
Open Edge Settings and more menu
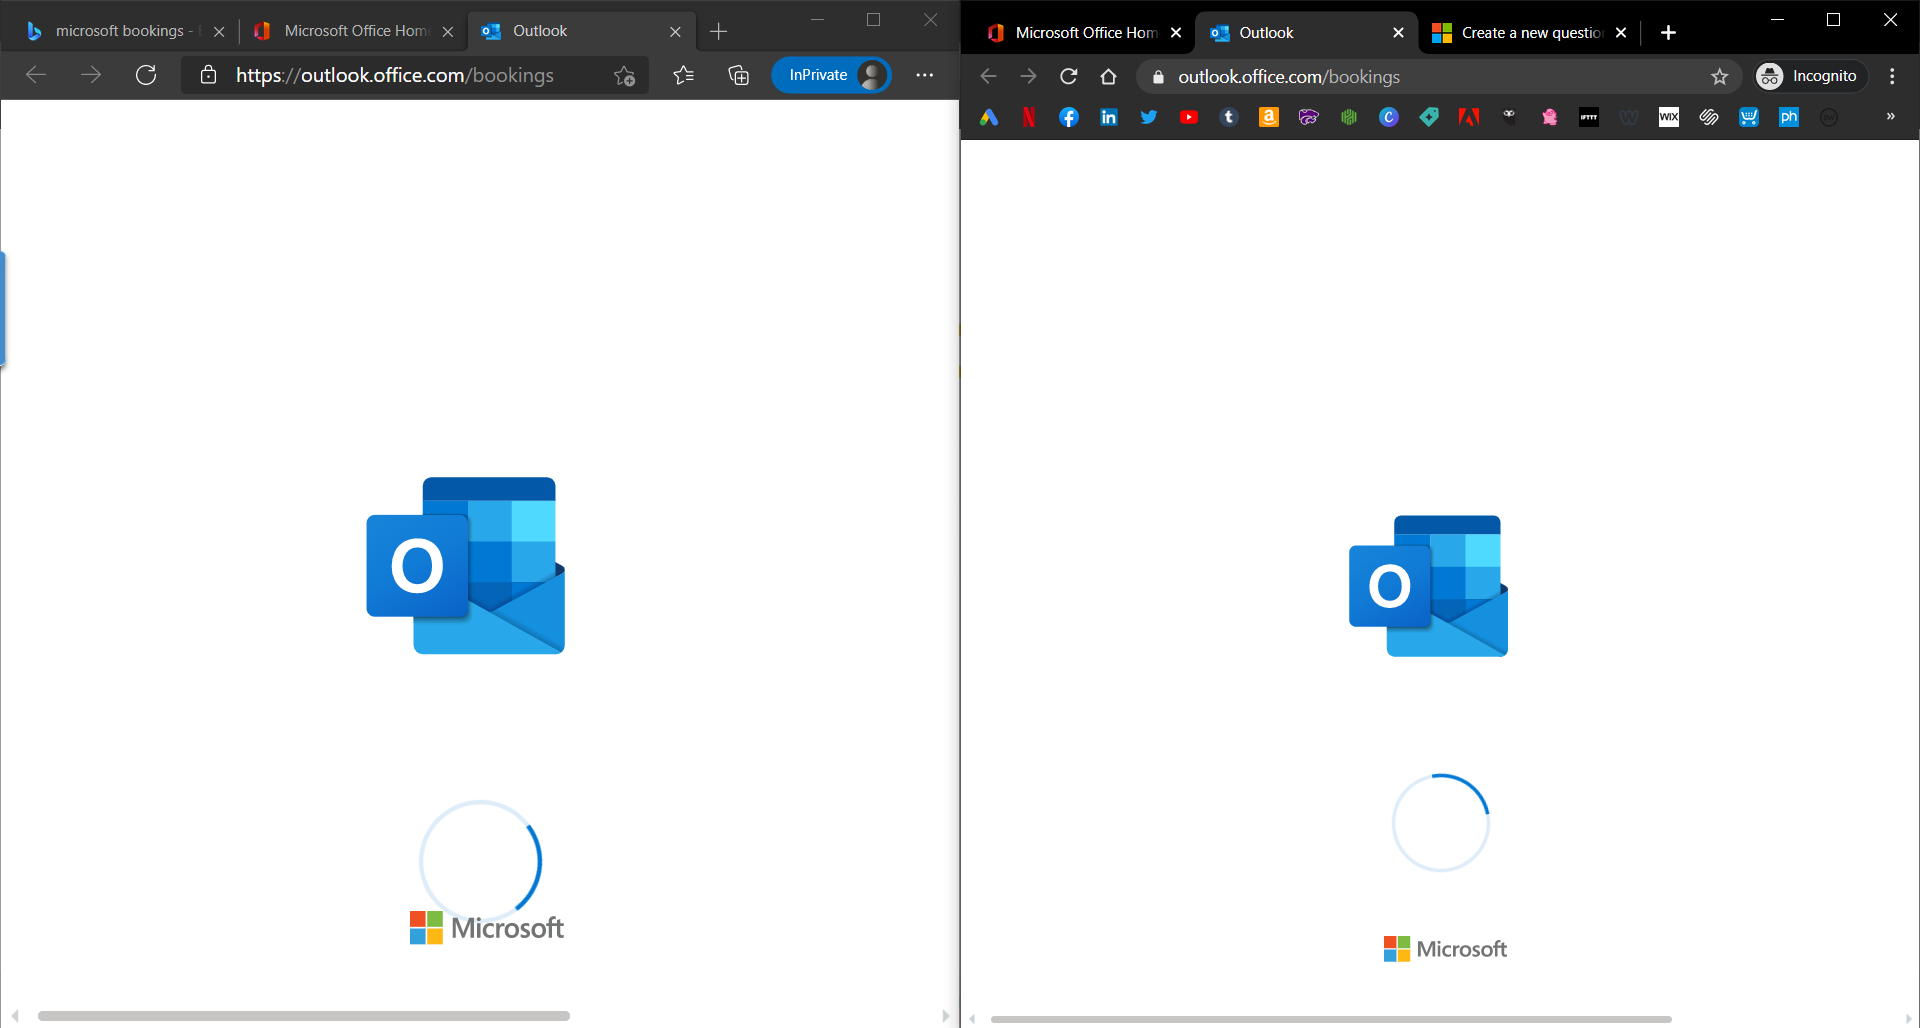coord(925,75)
